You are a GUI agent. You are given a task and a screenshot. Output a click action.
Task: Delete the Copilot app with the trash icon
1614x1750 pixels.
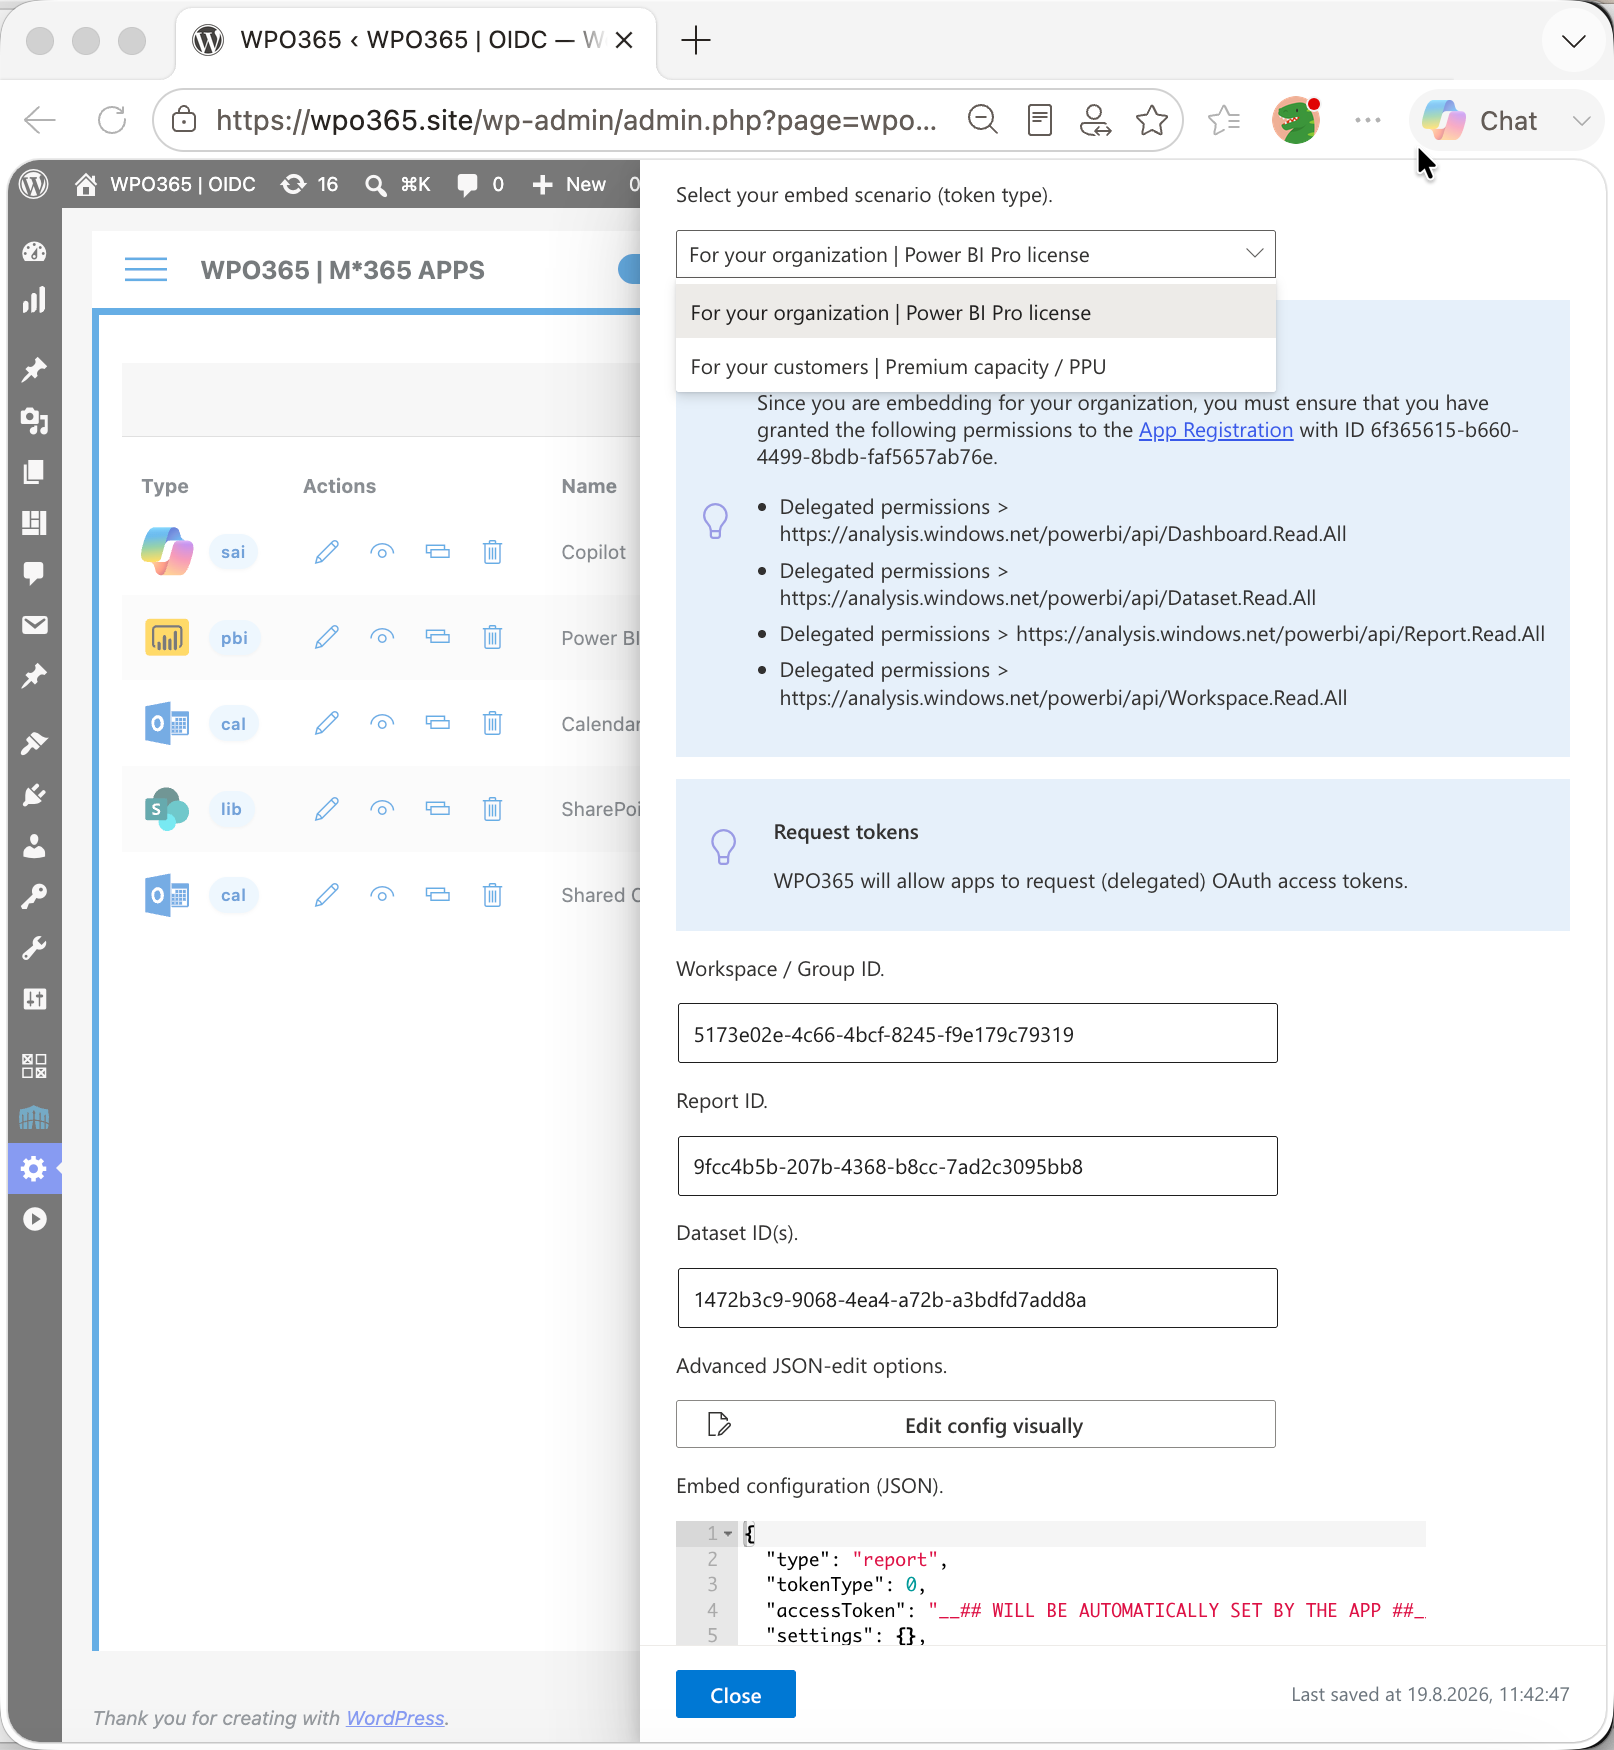coord(493,552)
